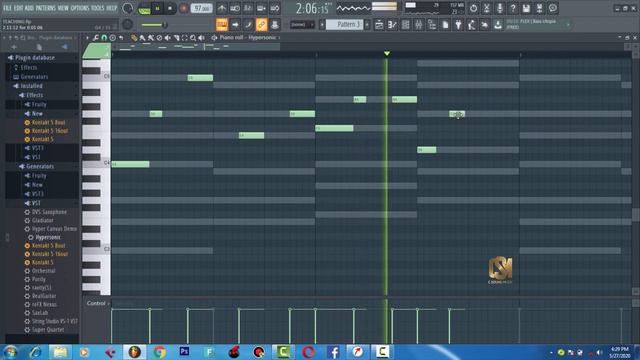This screenshot has height=360, width=640.
Task: Toggle the typing keyboard to piano button
Action: click(x=222, y=24)
